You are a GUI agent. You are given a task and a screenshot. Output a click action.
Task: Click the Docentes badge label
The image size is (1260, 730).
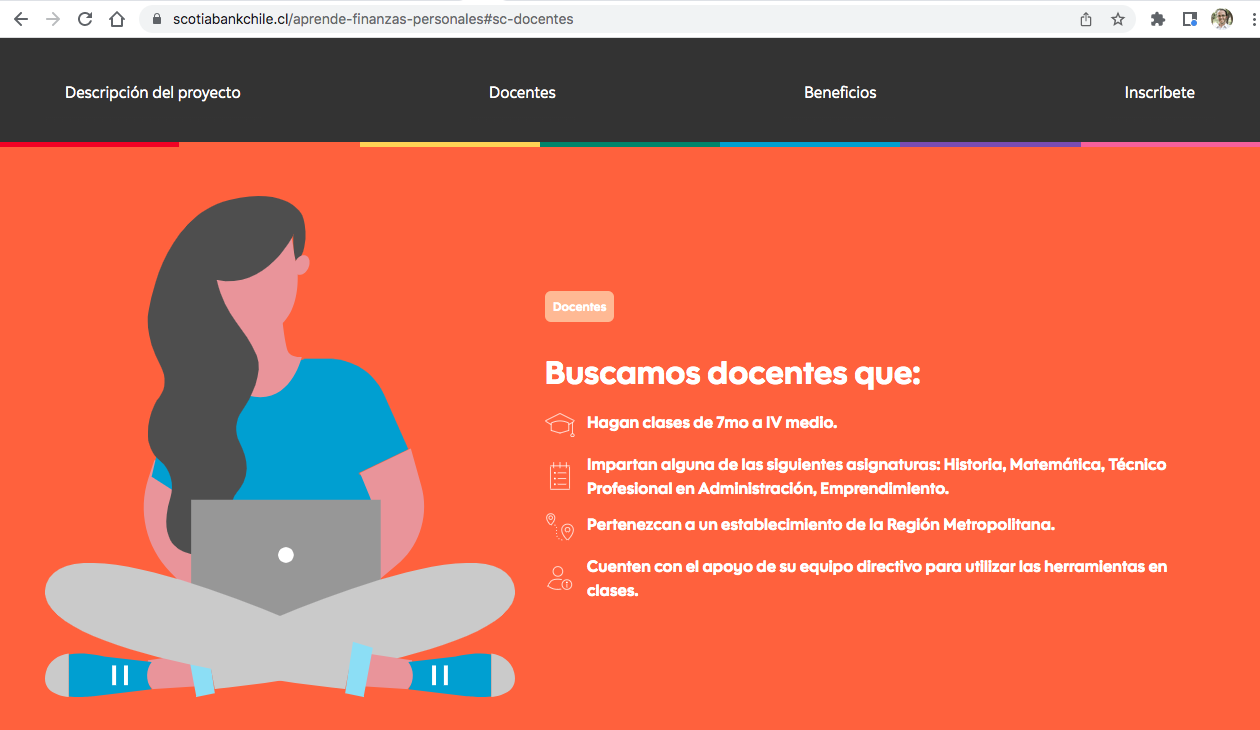coord(579,307)
